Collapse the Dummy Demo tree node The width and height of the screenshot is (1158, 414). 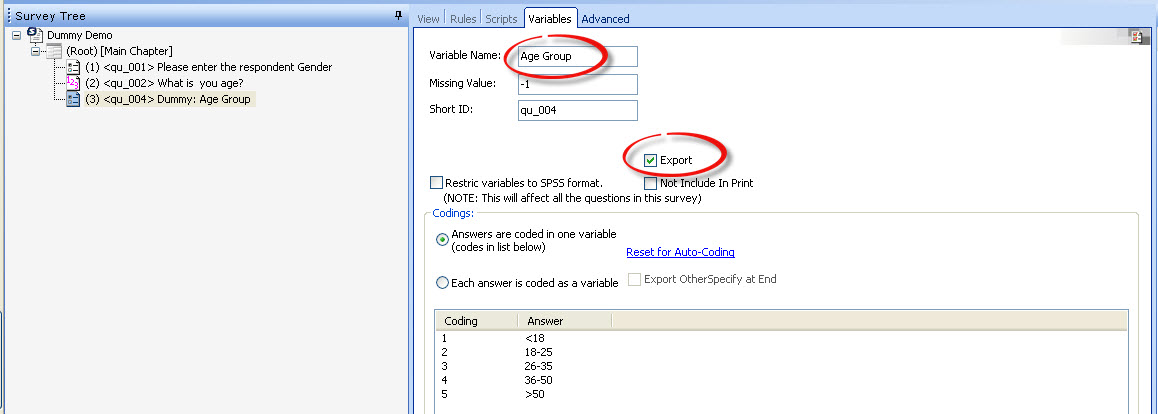point(16,35)
